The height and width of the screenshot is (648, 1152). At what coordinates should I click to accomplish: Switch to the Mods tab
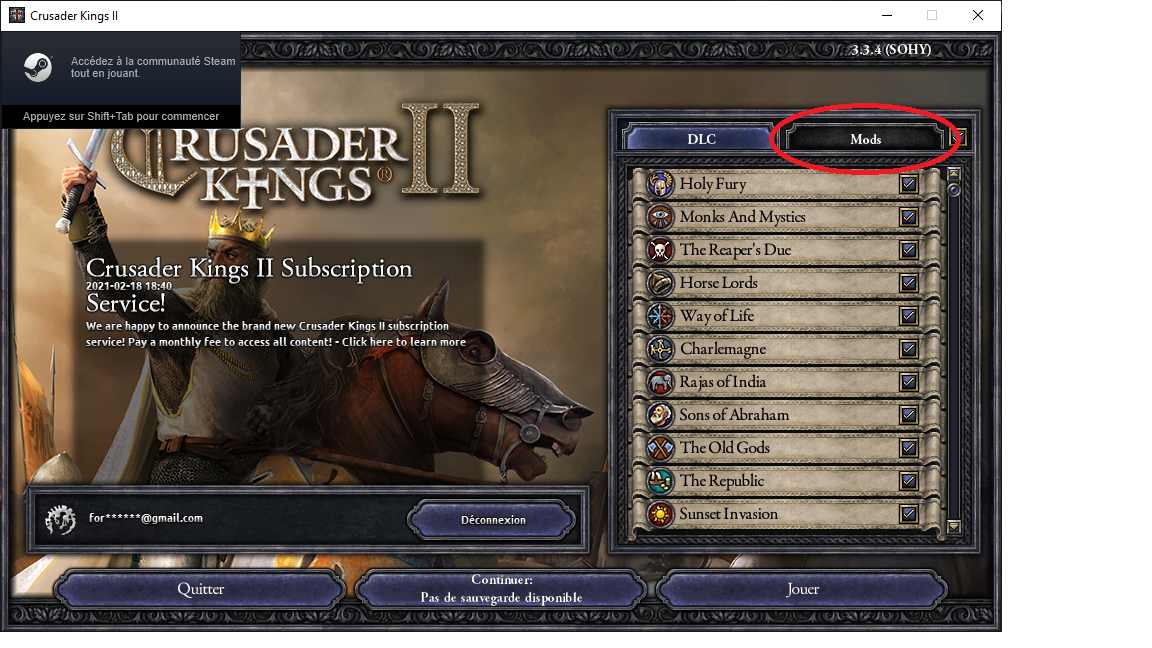pyautogui.click(x=865, y=139)
